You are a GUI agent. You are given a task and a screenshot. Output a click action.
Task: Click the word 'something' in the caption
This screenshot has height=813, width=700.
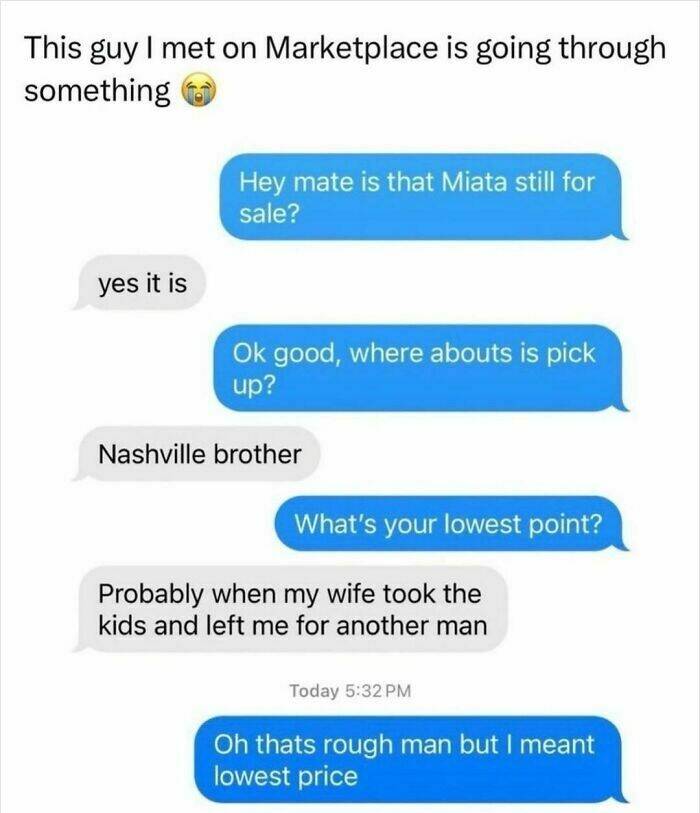97,92
